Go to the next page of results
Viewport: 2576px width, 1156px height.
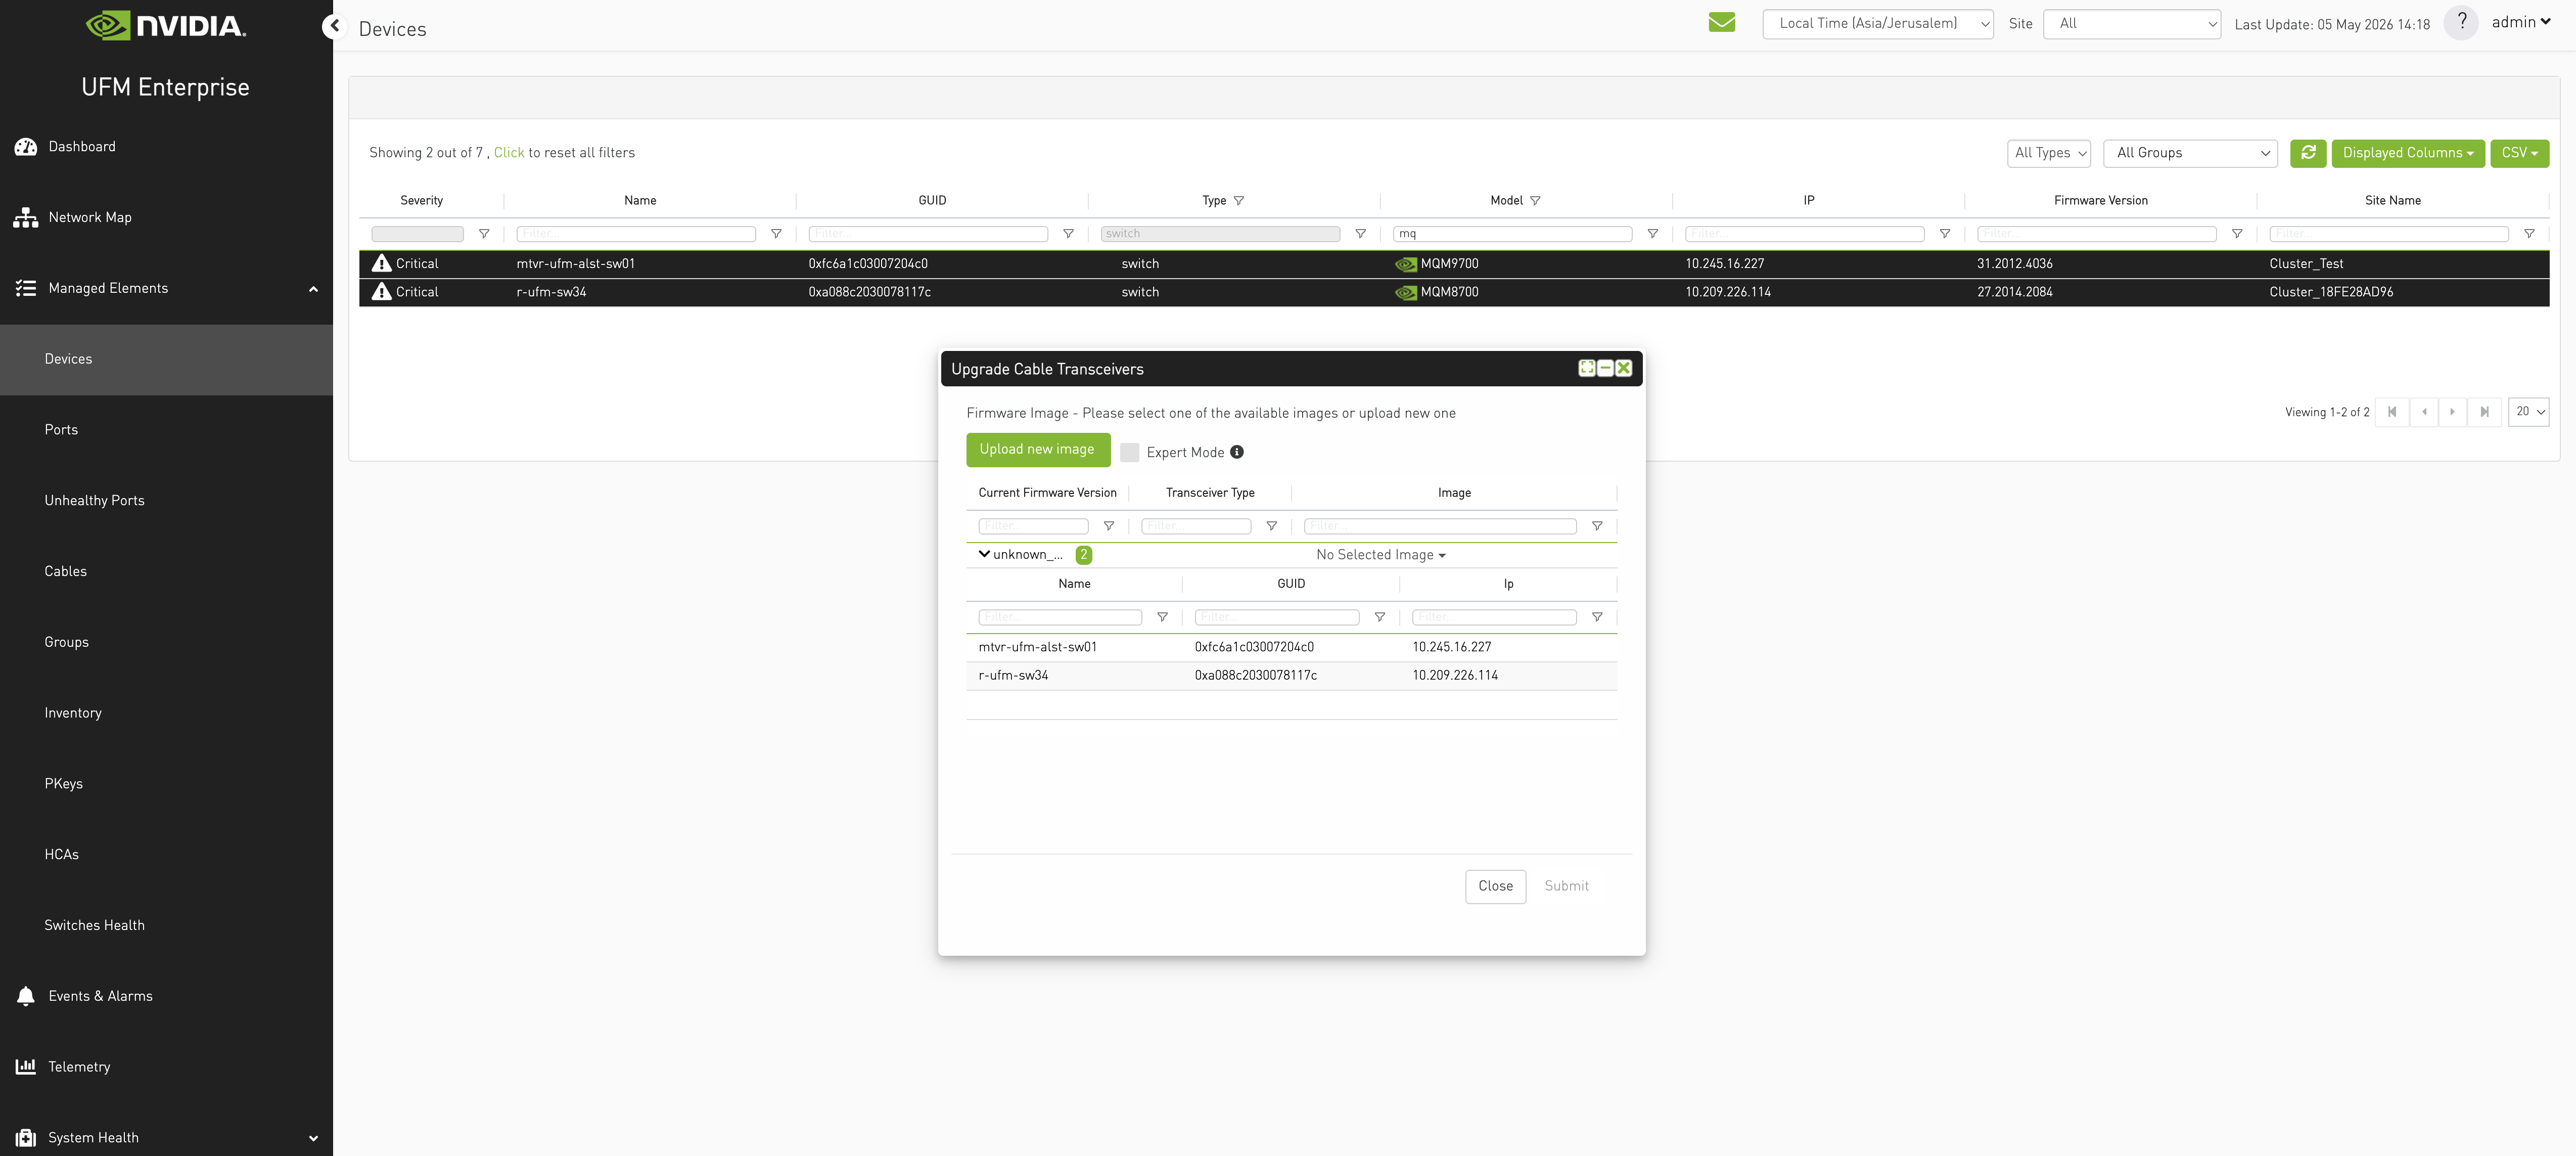(2452, 412)
